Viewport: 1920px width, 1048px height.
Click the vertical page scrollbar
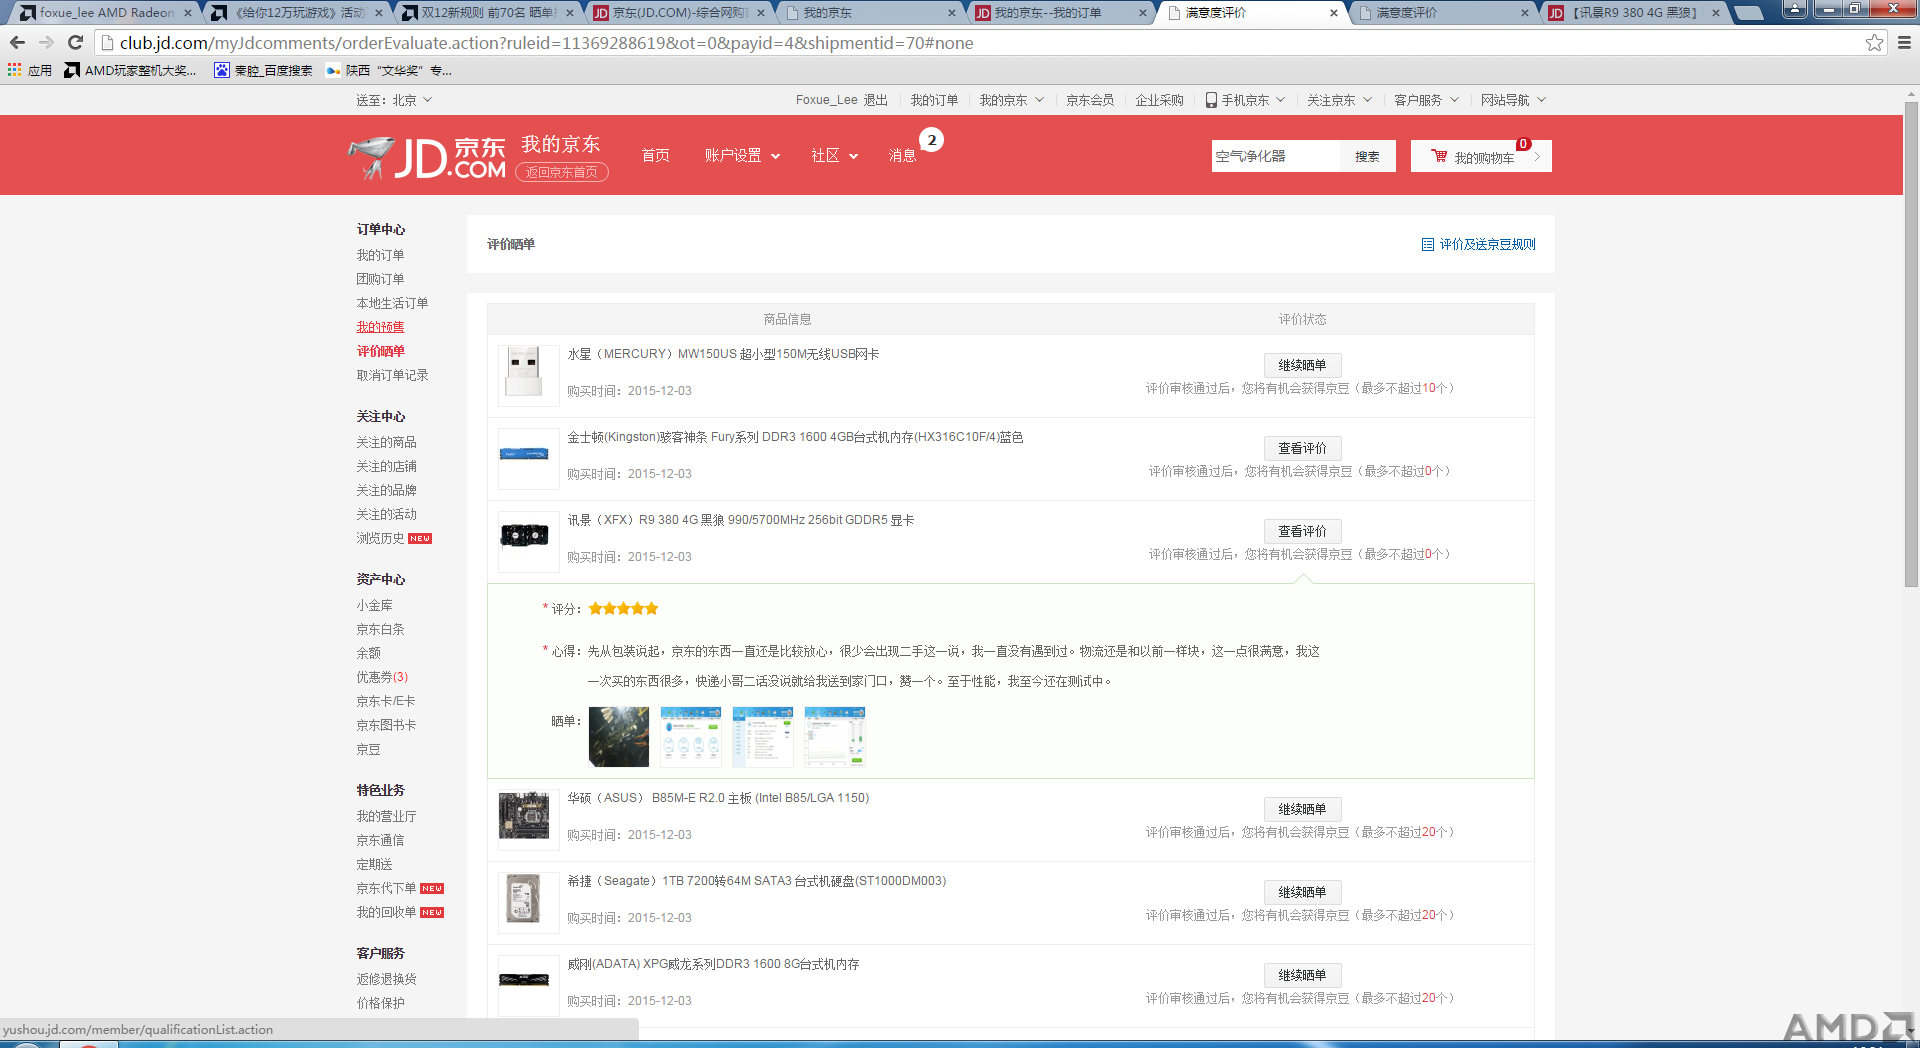(1911, 343)
